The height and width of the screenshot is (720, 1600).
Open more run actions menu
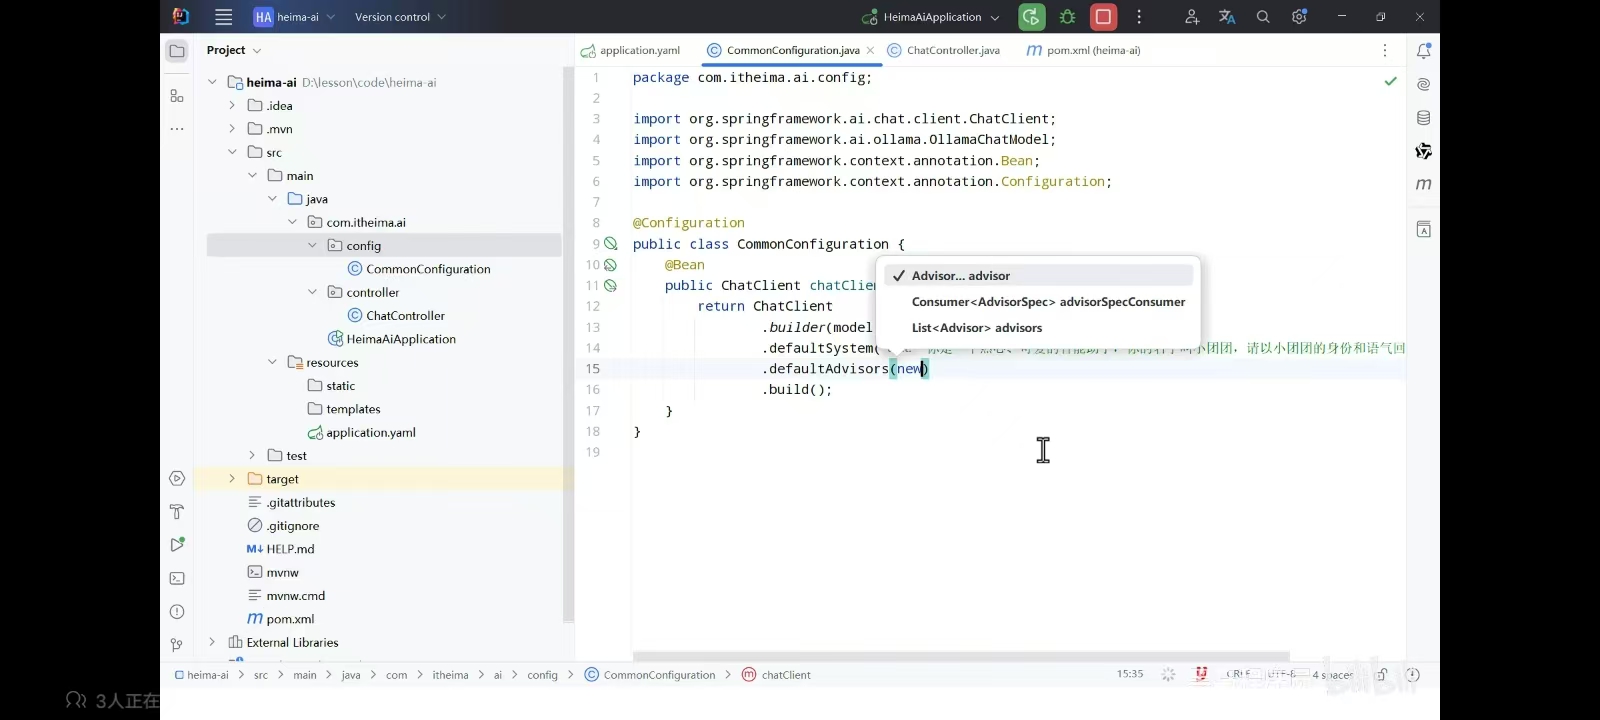point(1139,17)
